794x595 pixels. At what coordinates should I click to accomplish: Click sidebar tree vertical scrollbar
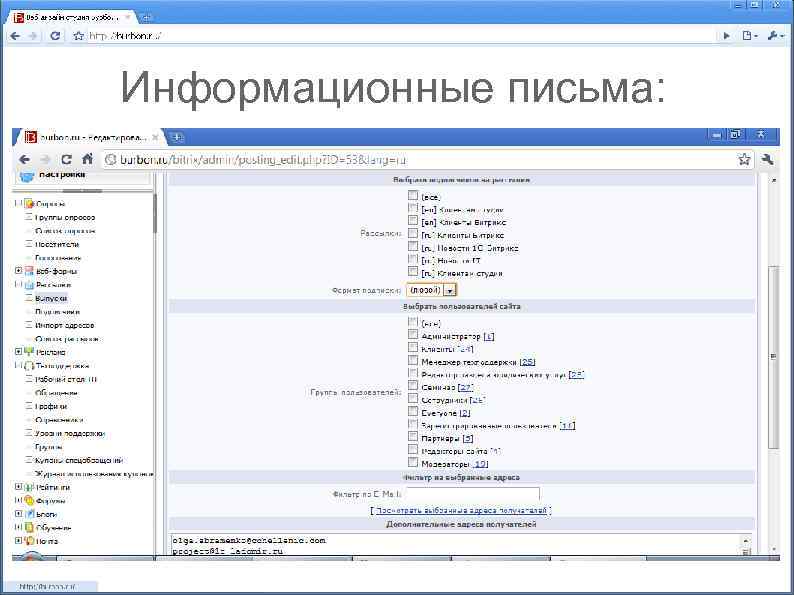point(155,213)
